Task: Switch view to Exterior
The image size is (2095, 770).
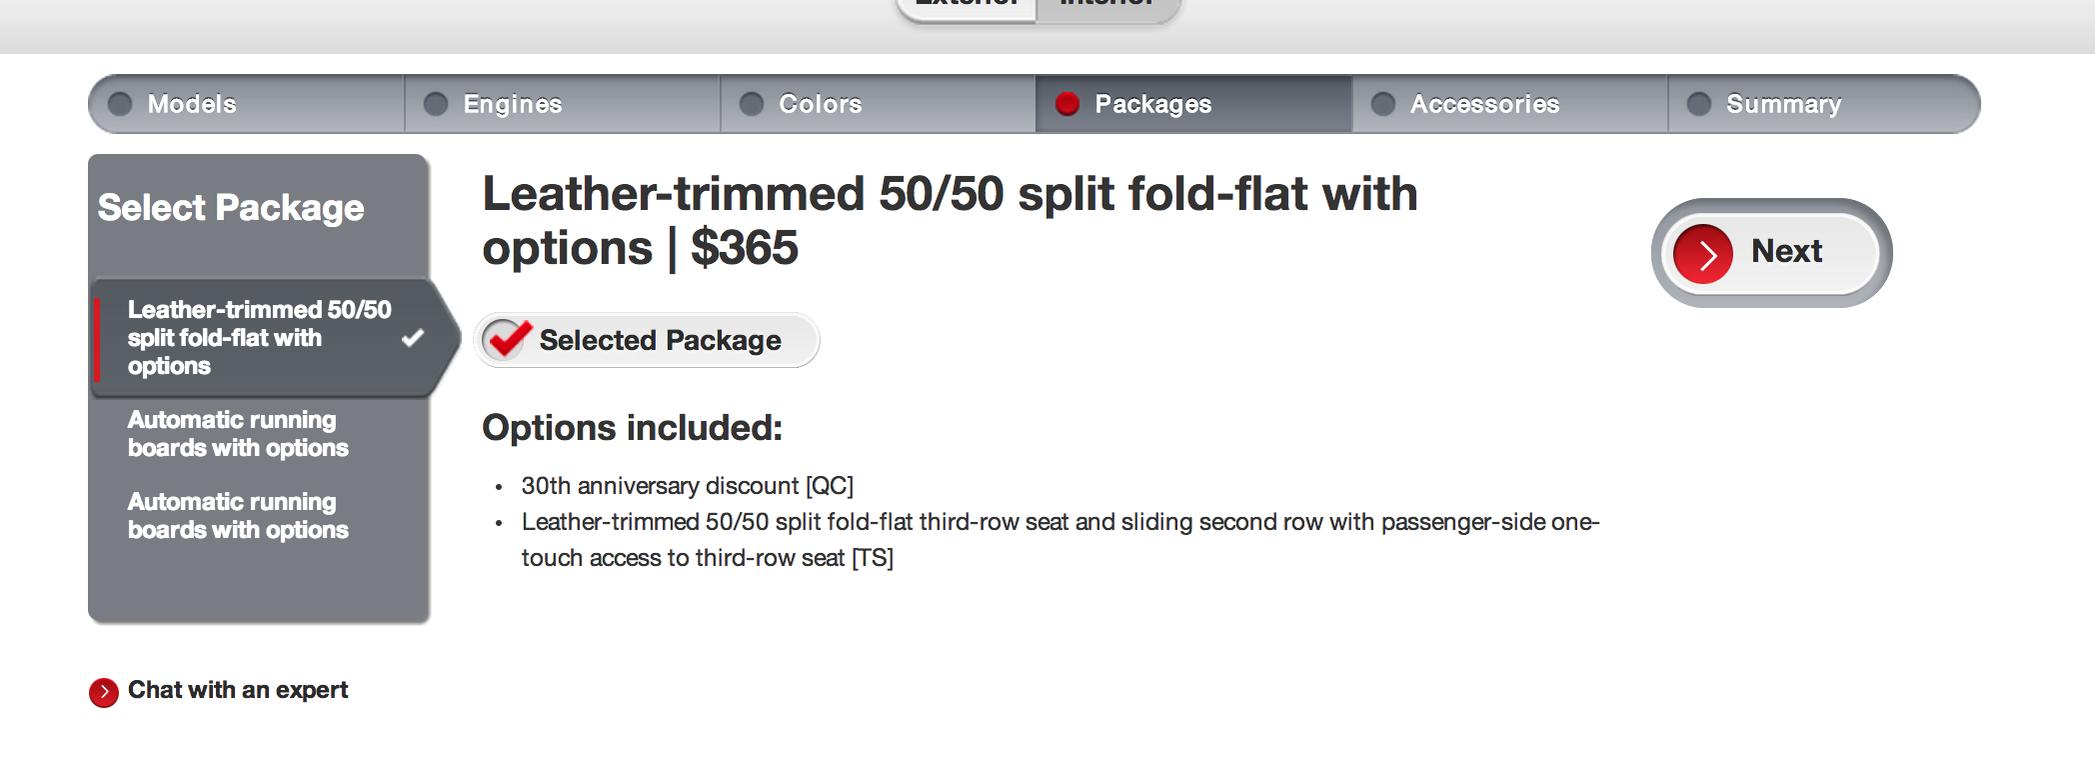Action: pos(967,6)
